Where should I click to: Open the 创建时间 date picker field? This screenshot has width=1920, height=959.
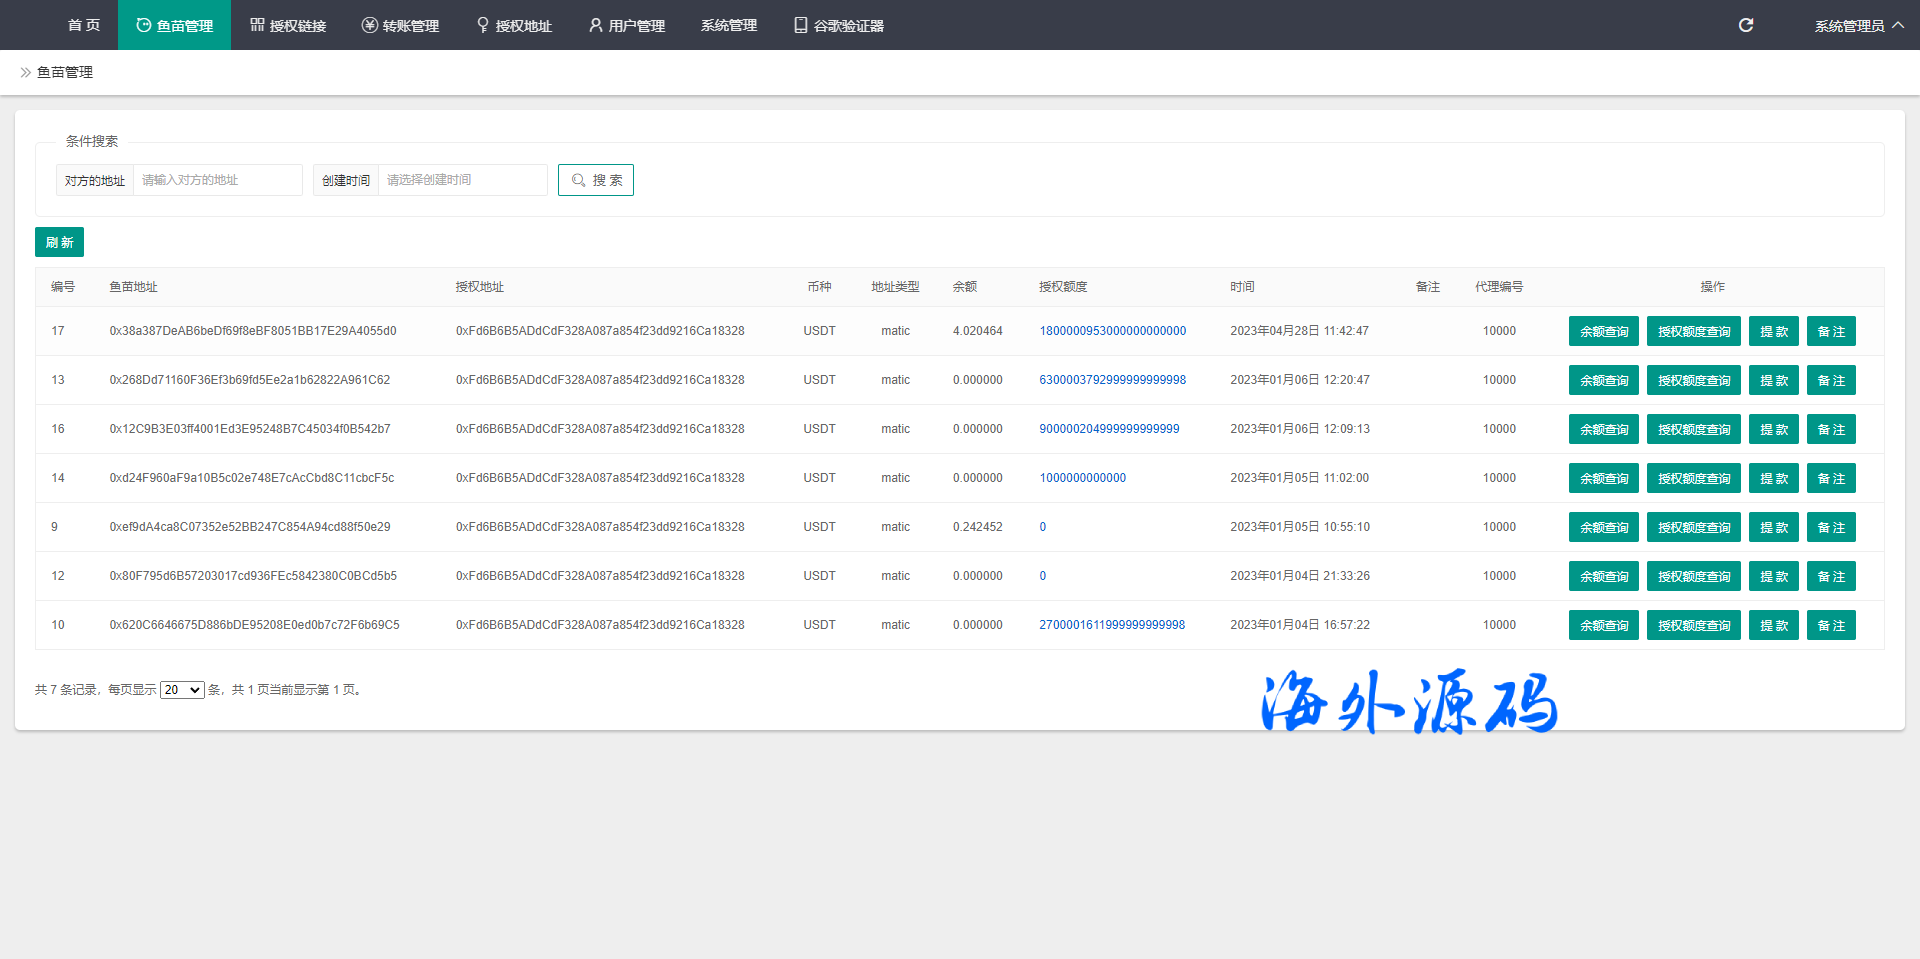click(462, 180)
